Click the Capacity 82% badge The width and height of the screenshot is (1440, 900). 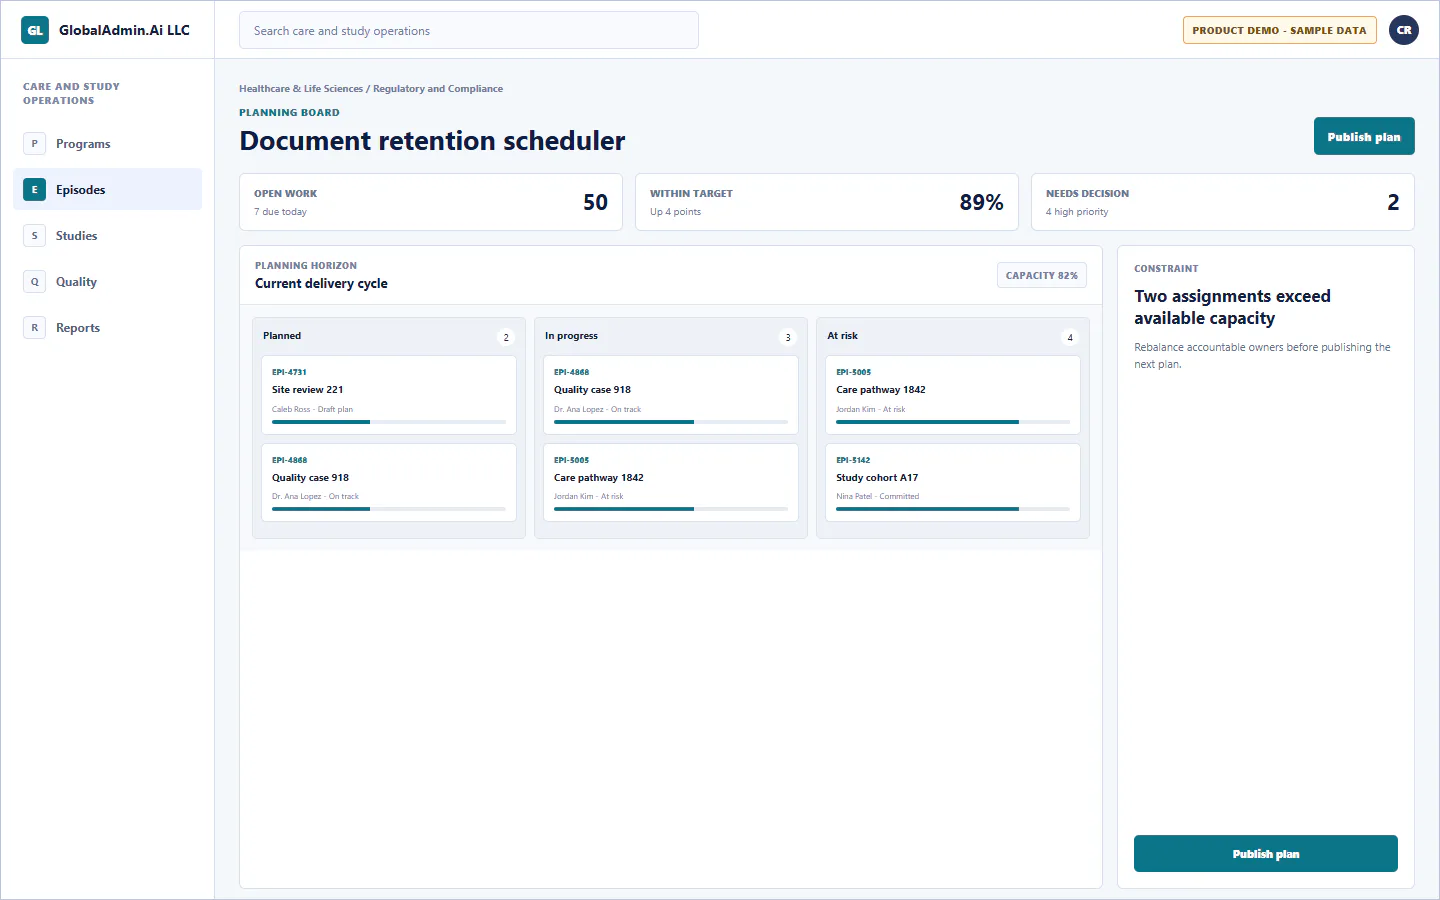coord(1041,275)
